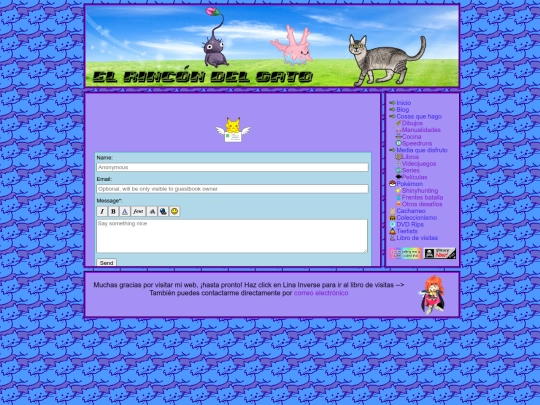The image size is (540, 405).
Task: Click the Lina Inverse character image
Action: tap(433, 294)
